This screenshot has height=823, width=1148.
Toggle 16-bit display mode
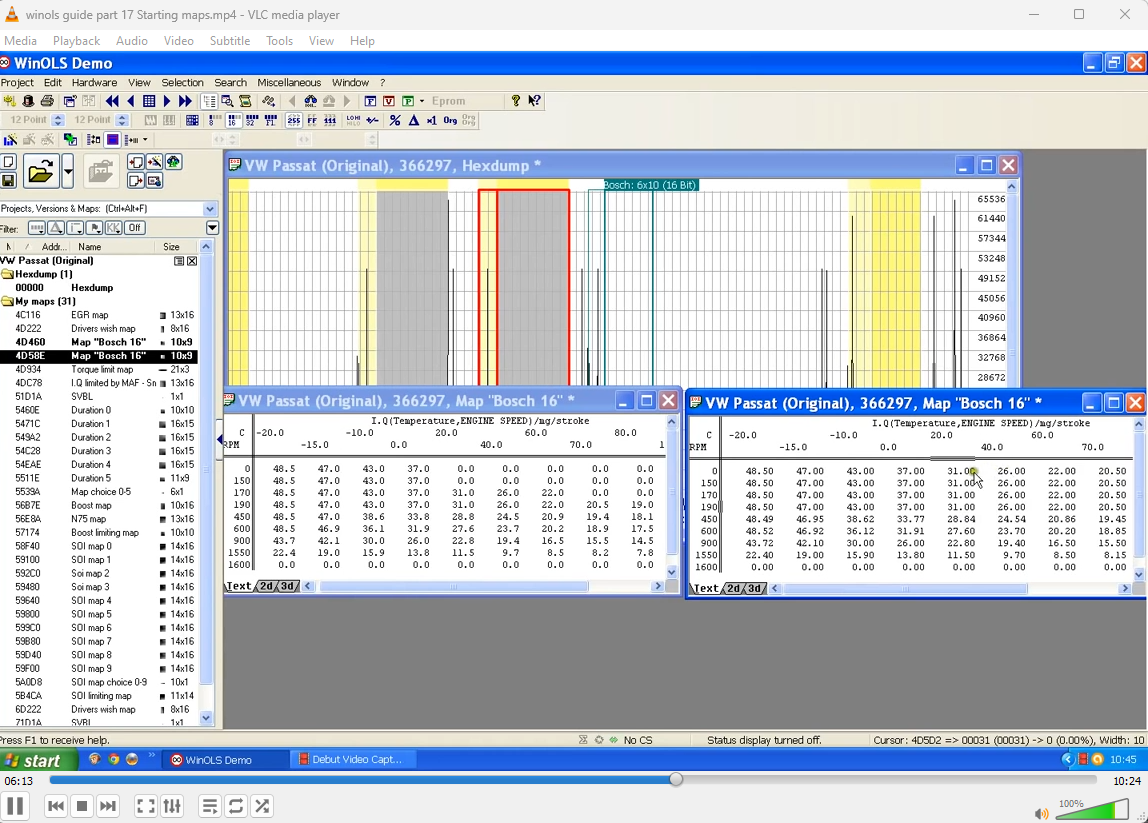click(x=234, y=120)
